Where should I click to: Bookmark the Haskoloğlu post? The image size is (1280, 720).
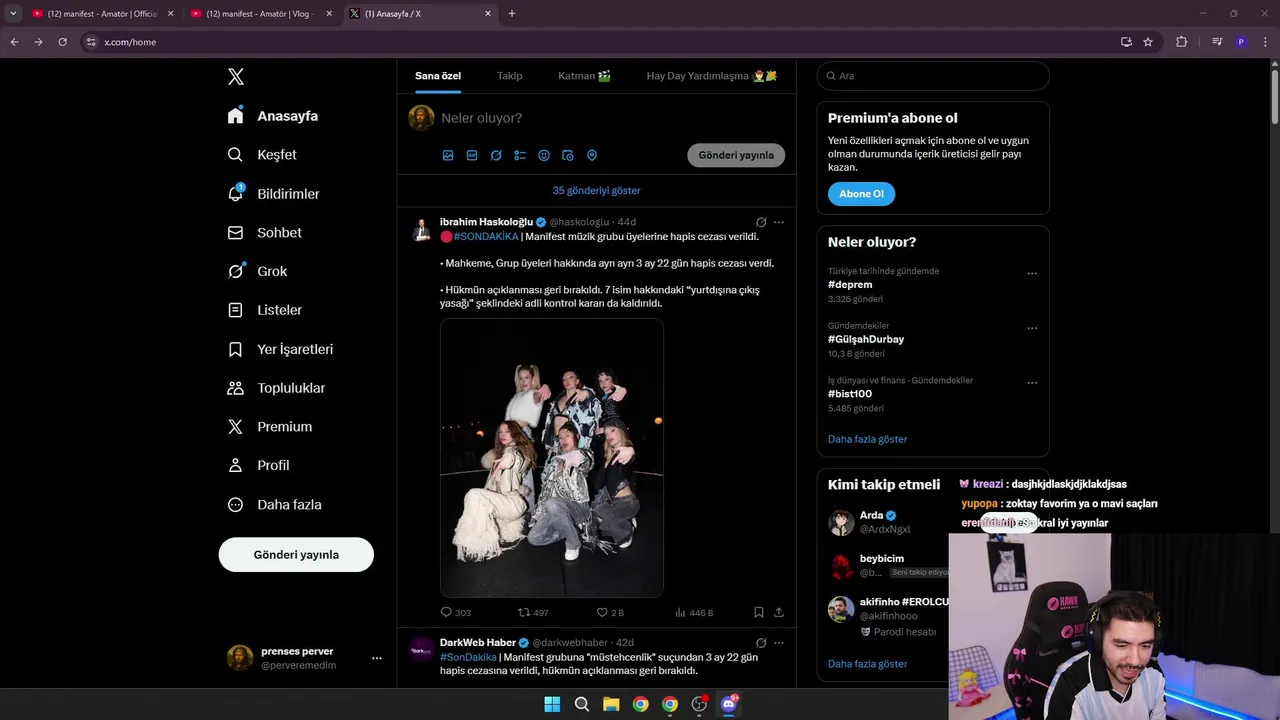(x=759, y=612)
